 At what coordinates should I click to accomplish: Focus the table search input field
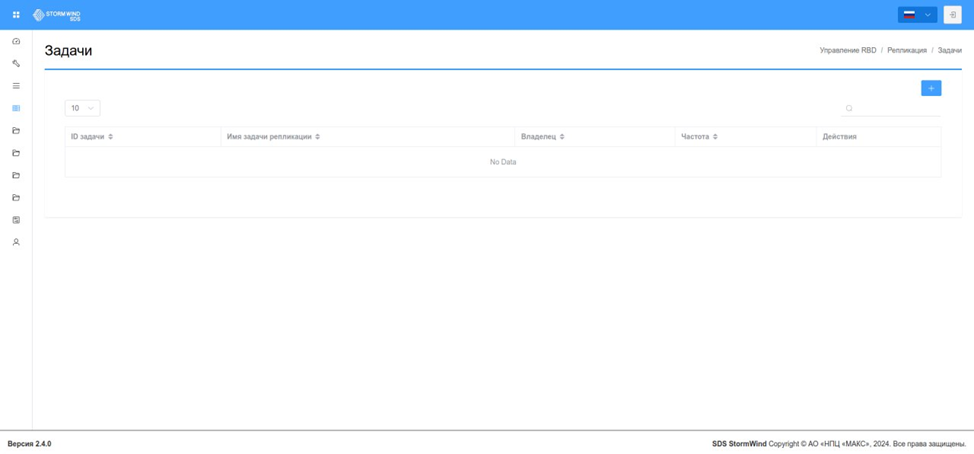[891, 108]
